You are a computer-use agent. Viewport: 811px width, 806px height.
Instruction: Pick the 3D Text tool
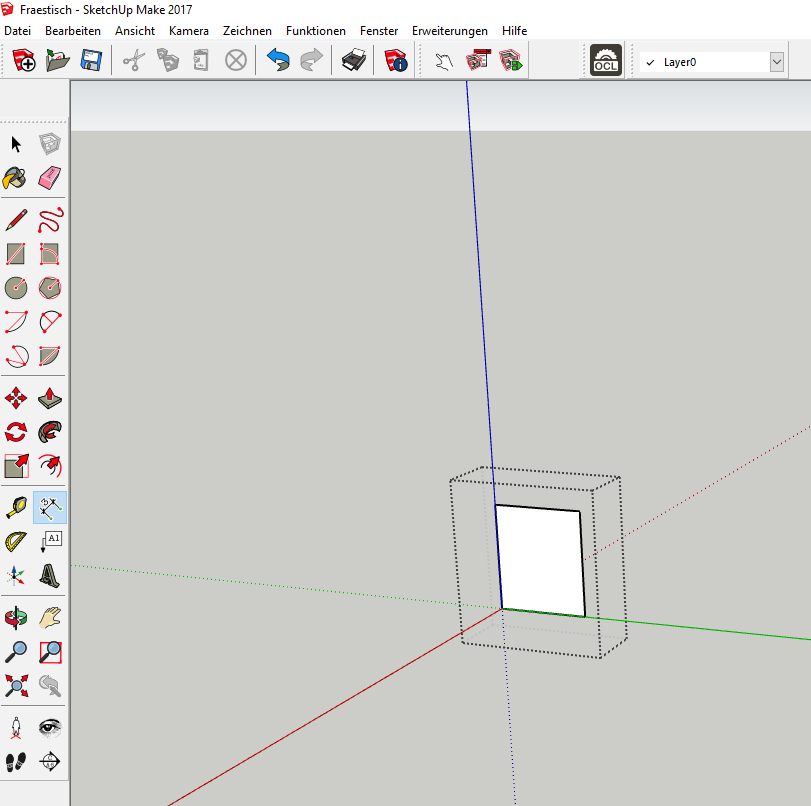click(x=50, y=575)
